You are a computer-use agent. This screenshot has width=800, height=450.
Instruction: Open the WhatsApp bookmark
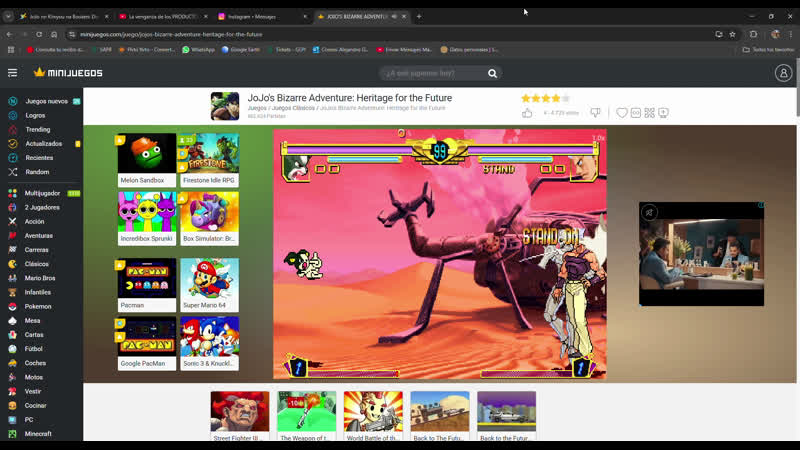coord(198,49)
